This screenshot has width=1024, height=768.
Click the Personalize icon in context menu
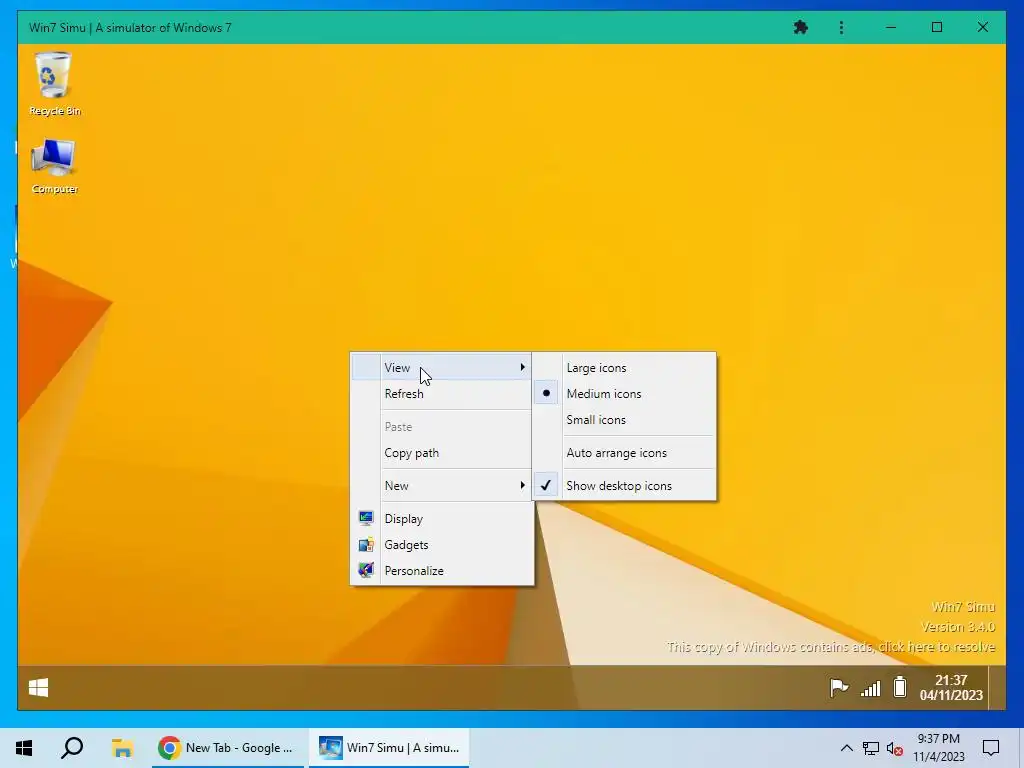point(366,570)
